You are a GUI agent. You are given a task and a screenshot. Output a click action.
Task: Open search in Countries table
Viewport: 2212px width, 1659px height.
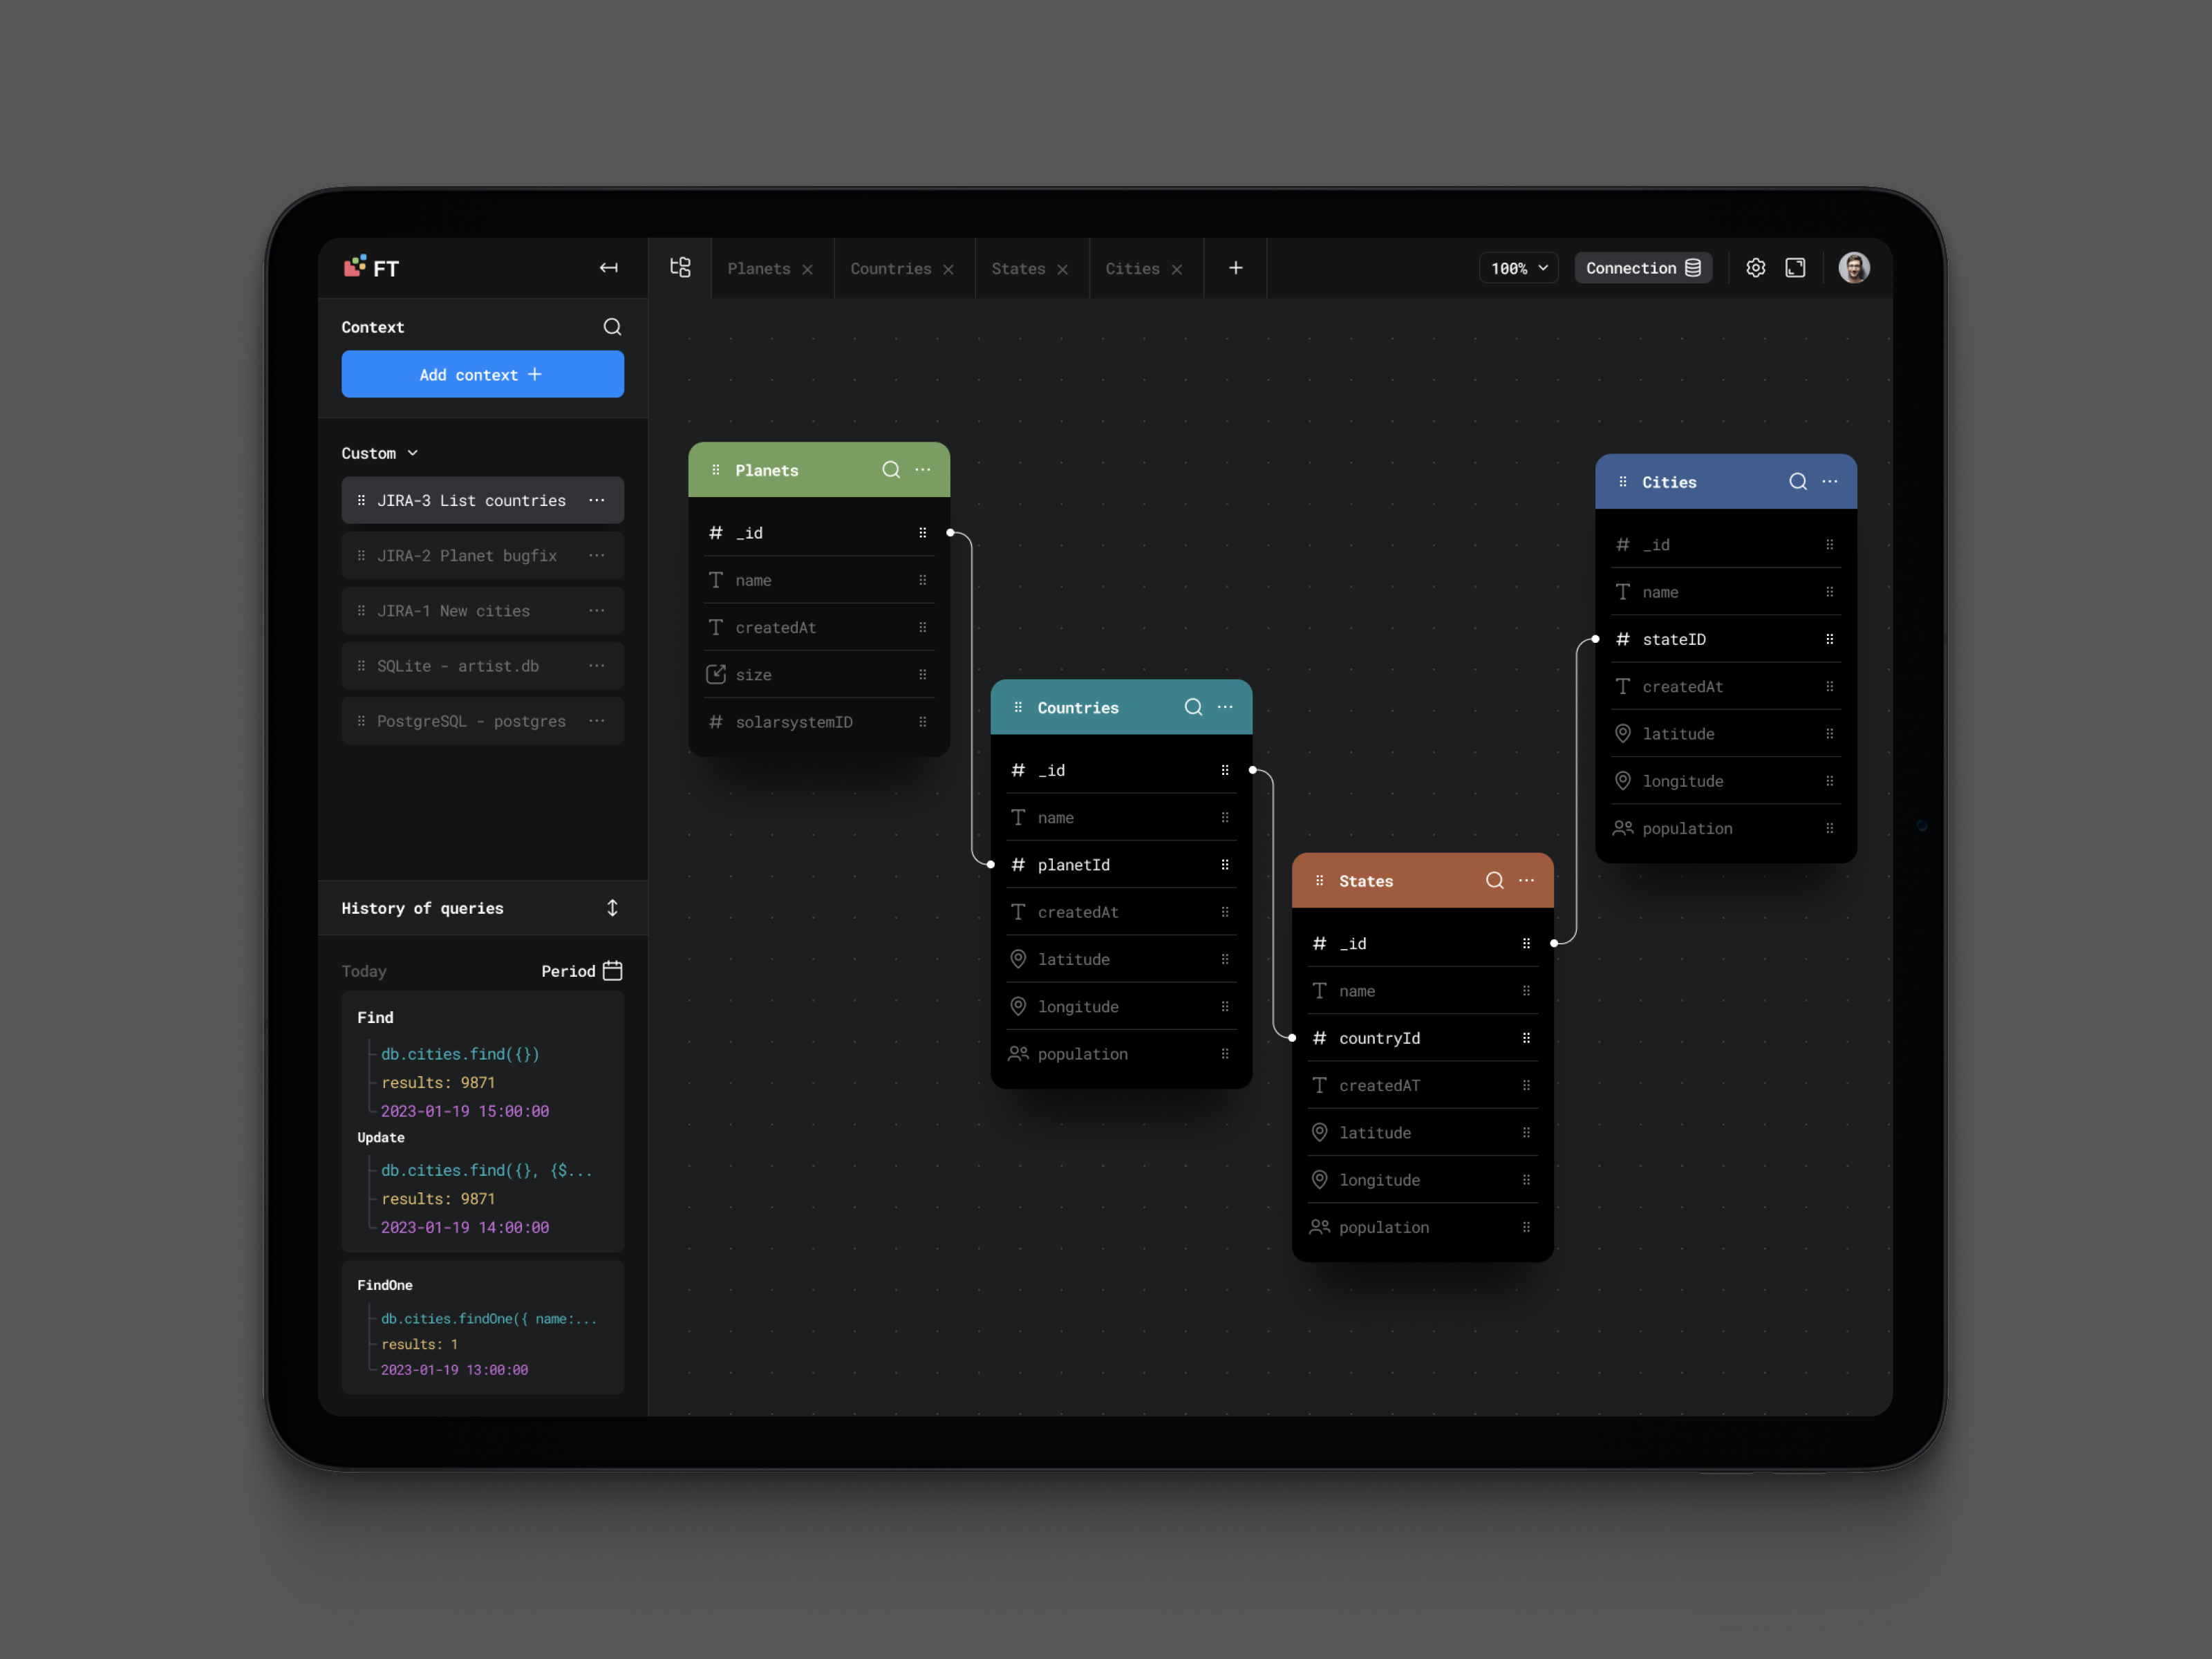pyautogui.click(x=1191, y=706)
